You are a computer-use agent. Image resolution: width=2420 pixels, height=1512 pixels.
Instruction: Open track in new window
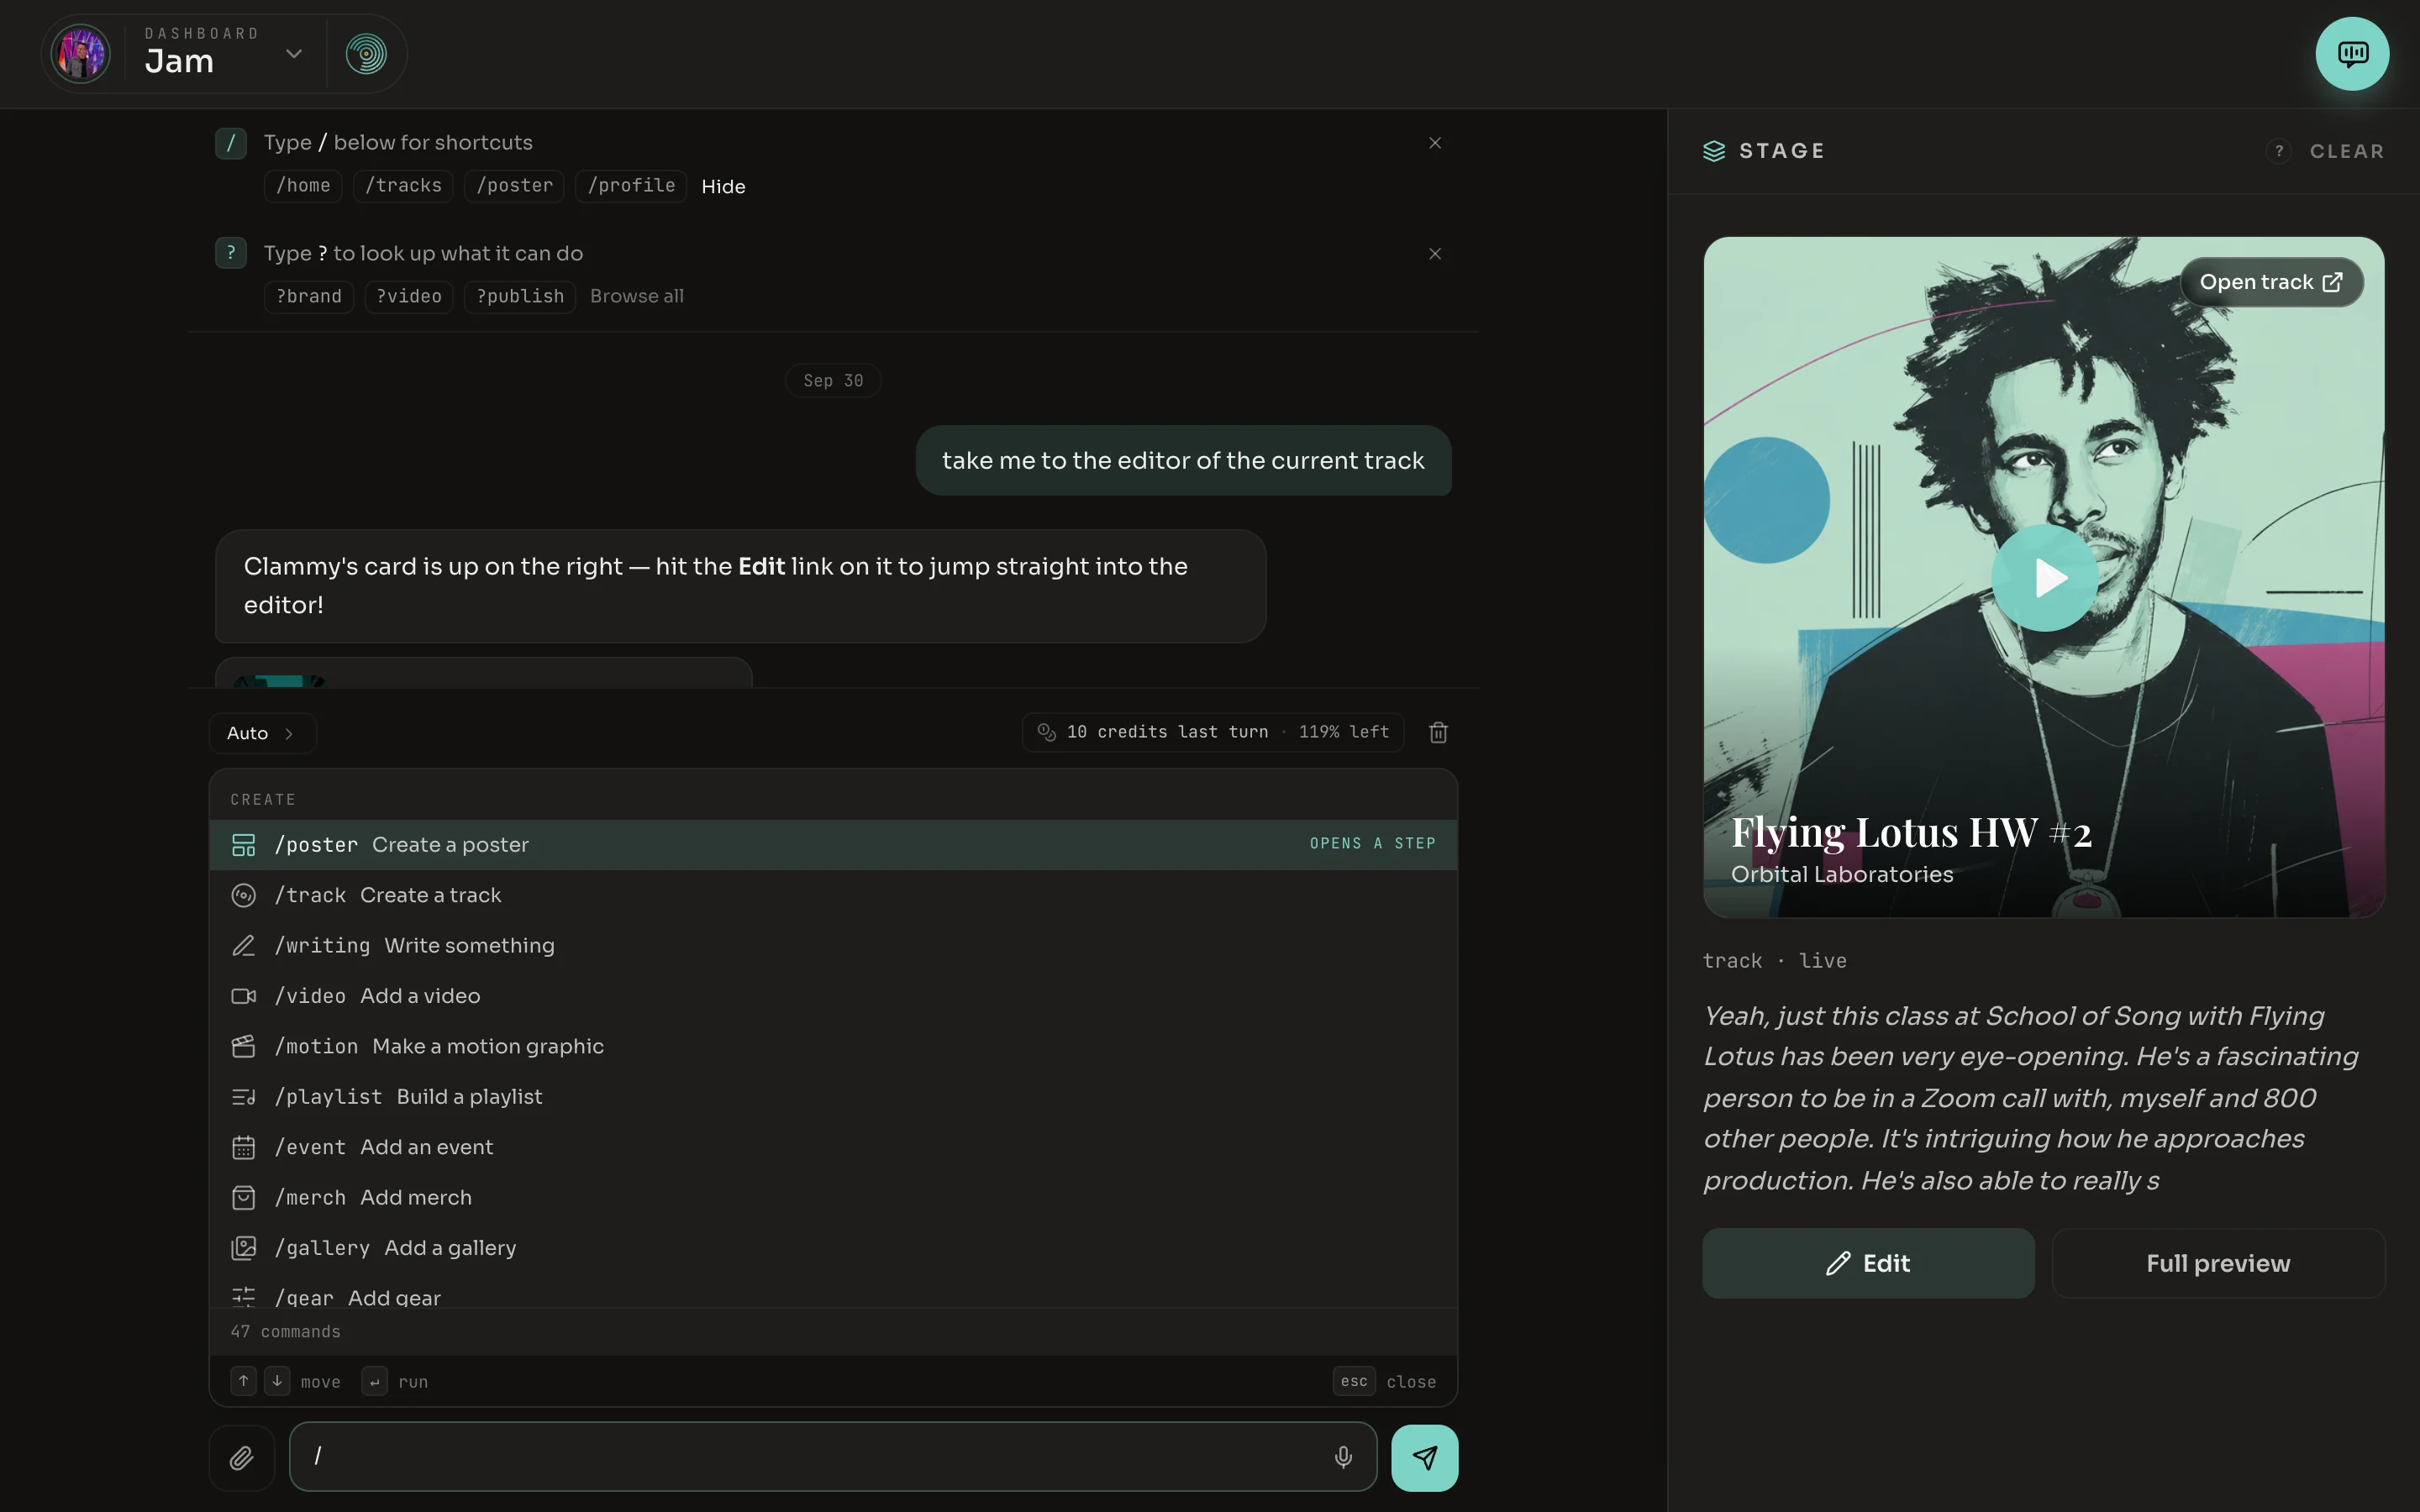[2271, 283]
